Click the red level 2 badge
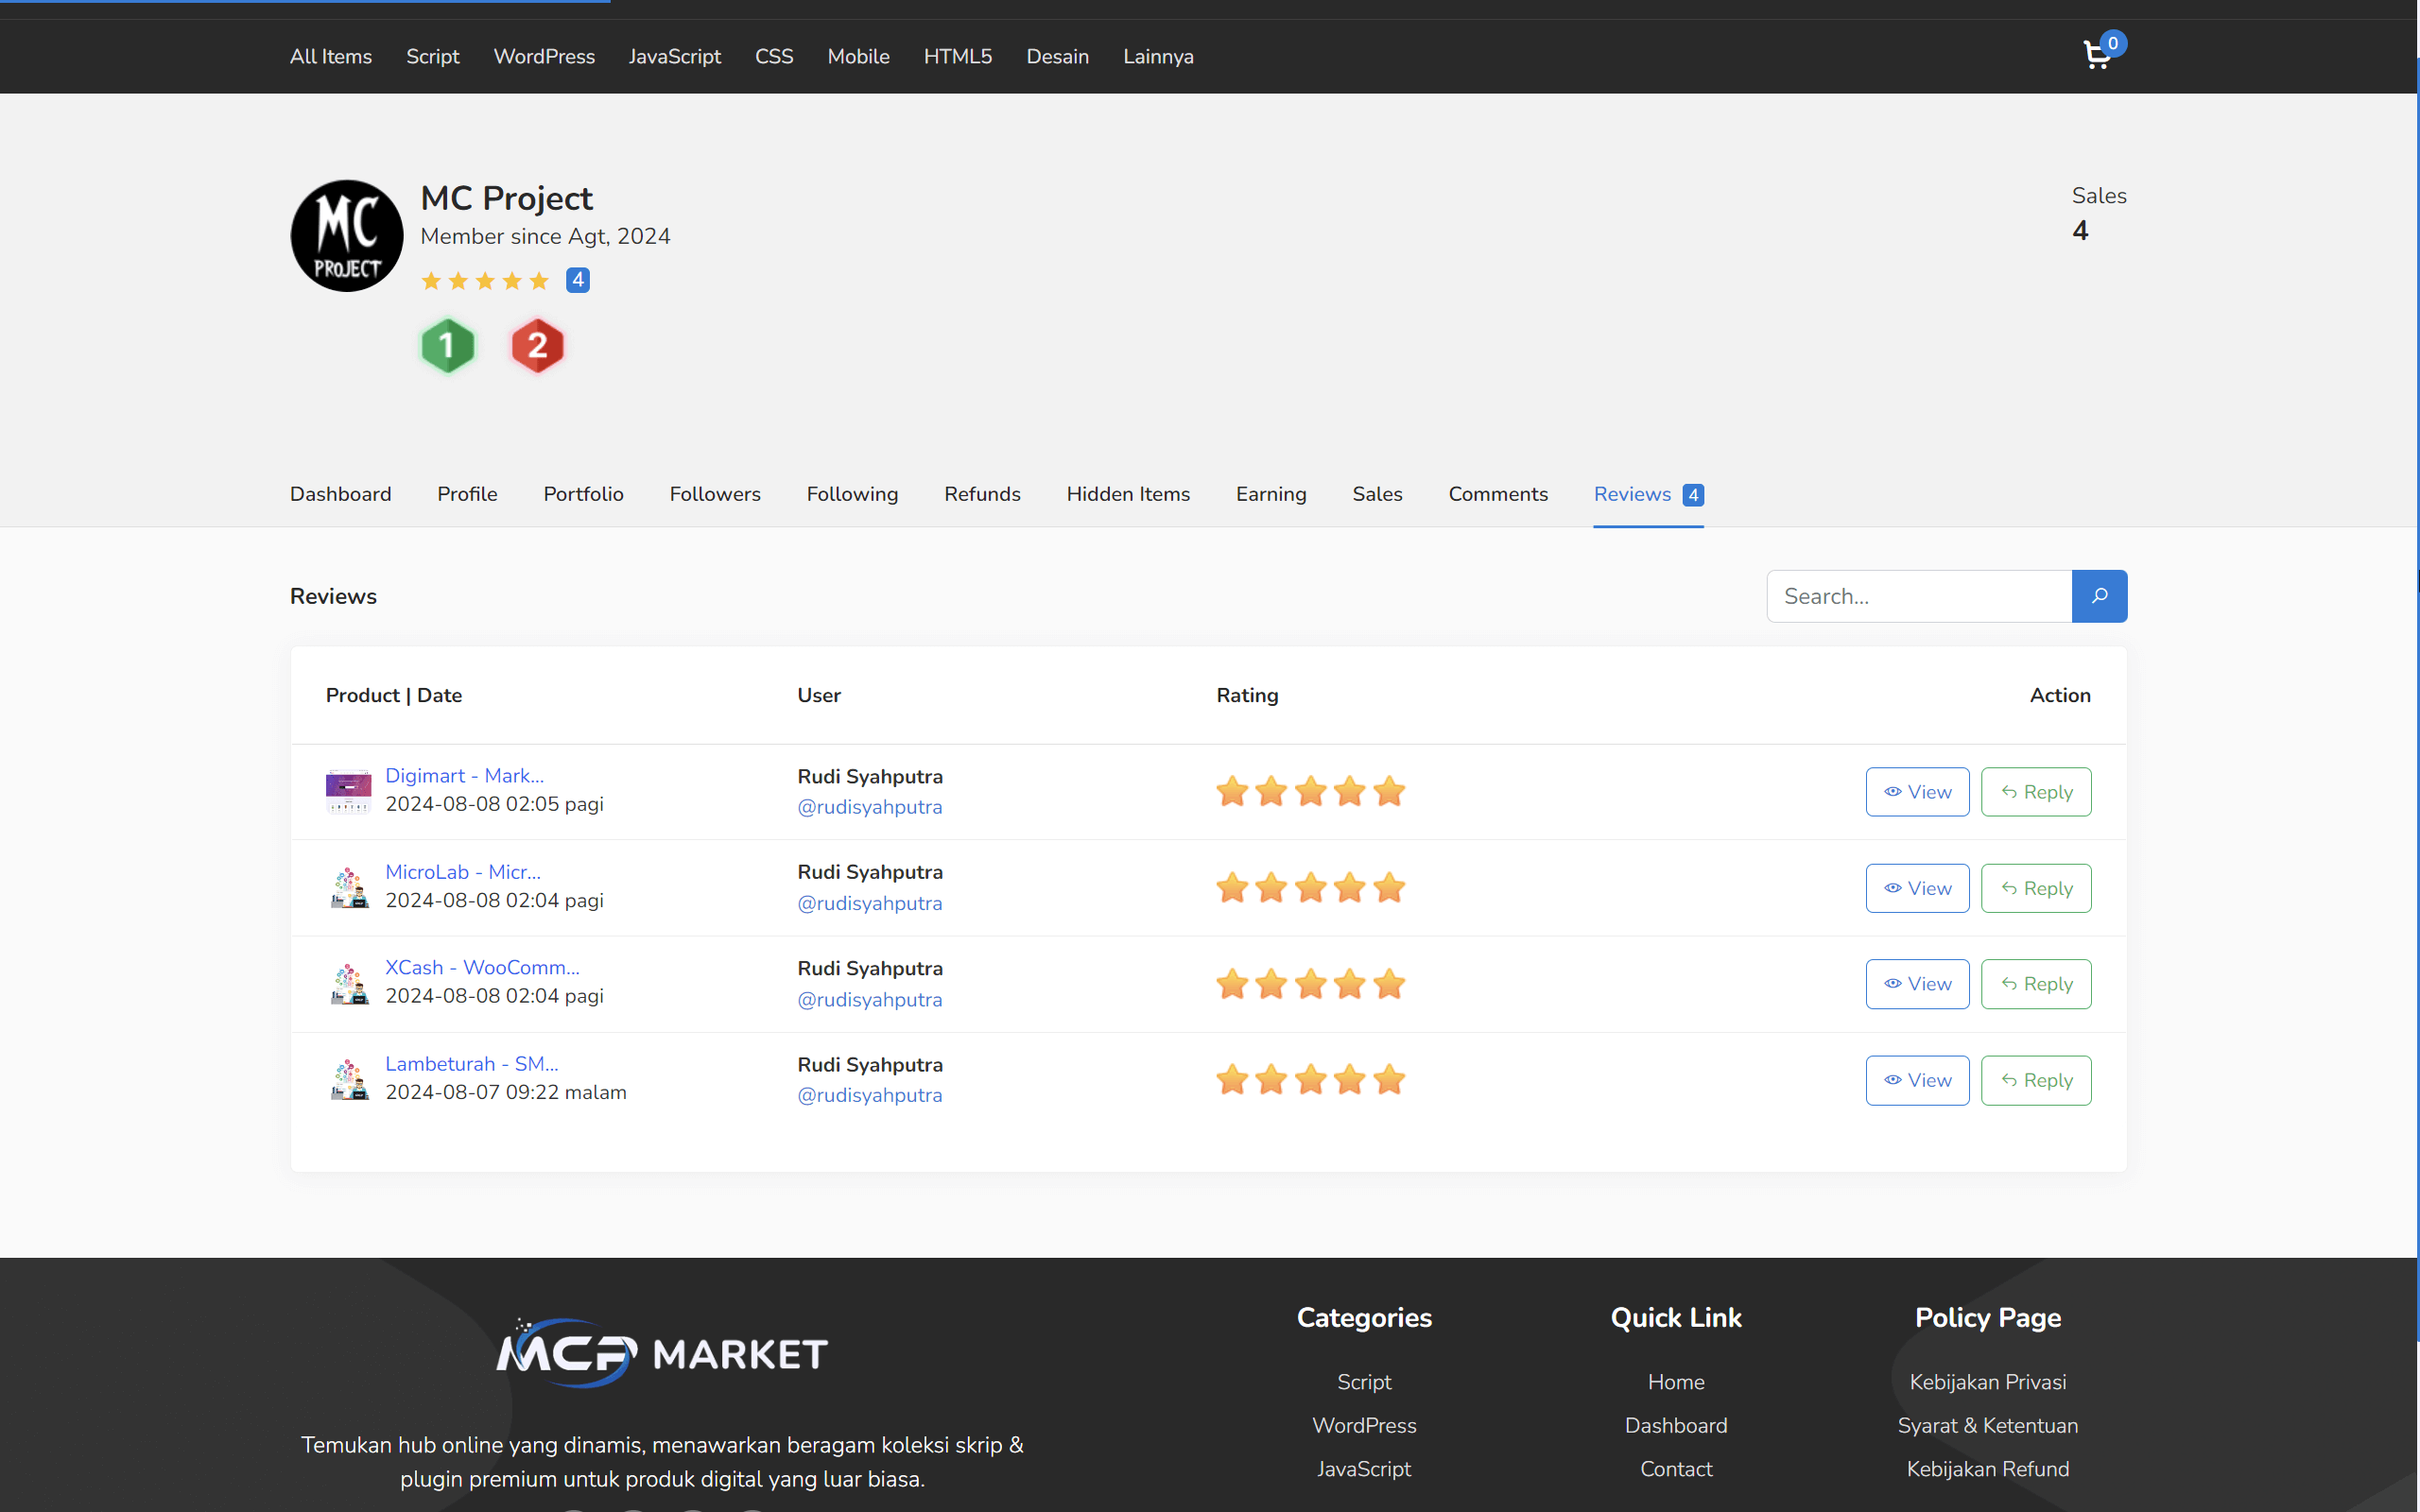The image size is (2420, 1512). point(537,346)
